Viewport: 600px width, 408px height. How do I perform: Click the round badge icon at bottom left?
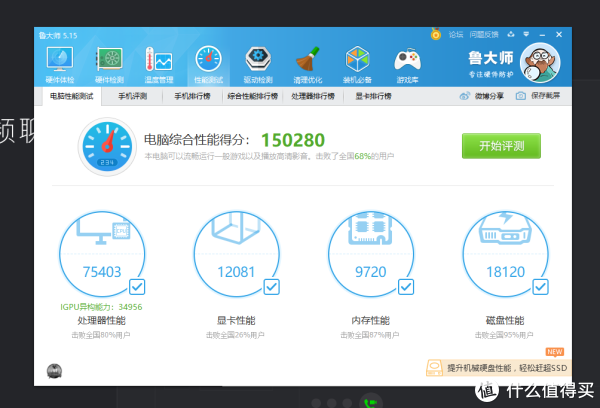(x=54, y=371)
